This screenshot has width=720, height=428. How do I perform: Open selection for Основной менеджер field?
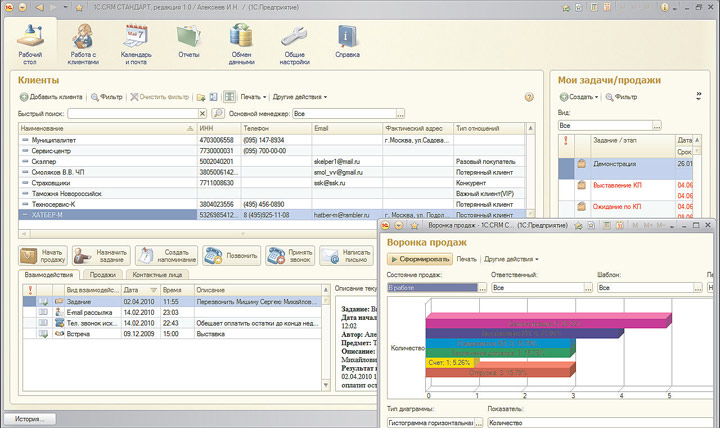[x=400, y=113]
